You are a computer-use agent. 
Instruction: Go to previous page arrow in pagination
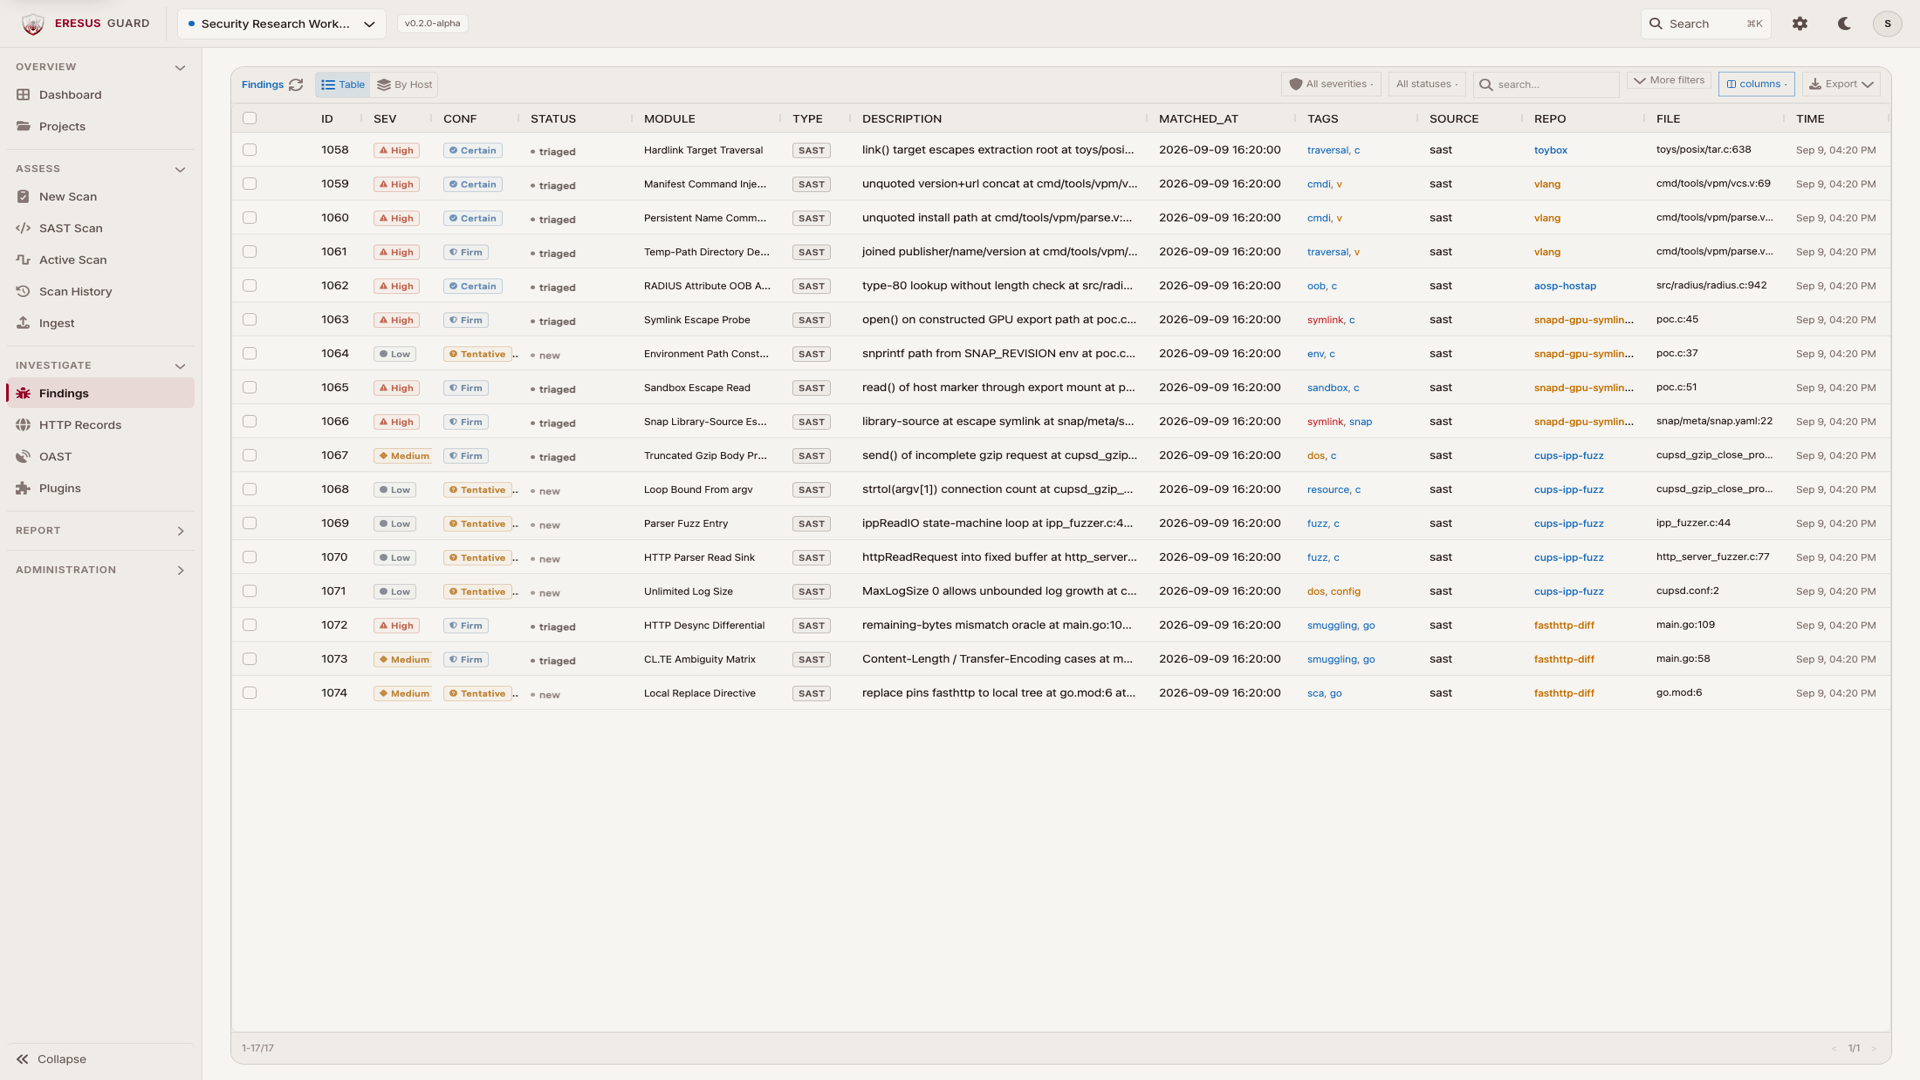pyautogui.click(x=1834, y=1048)
